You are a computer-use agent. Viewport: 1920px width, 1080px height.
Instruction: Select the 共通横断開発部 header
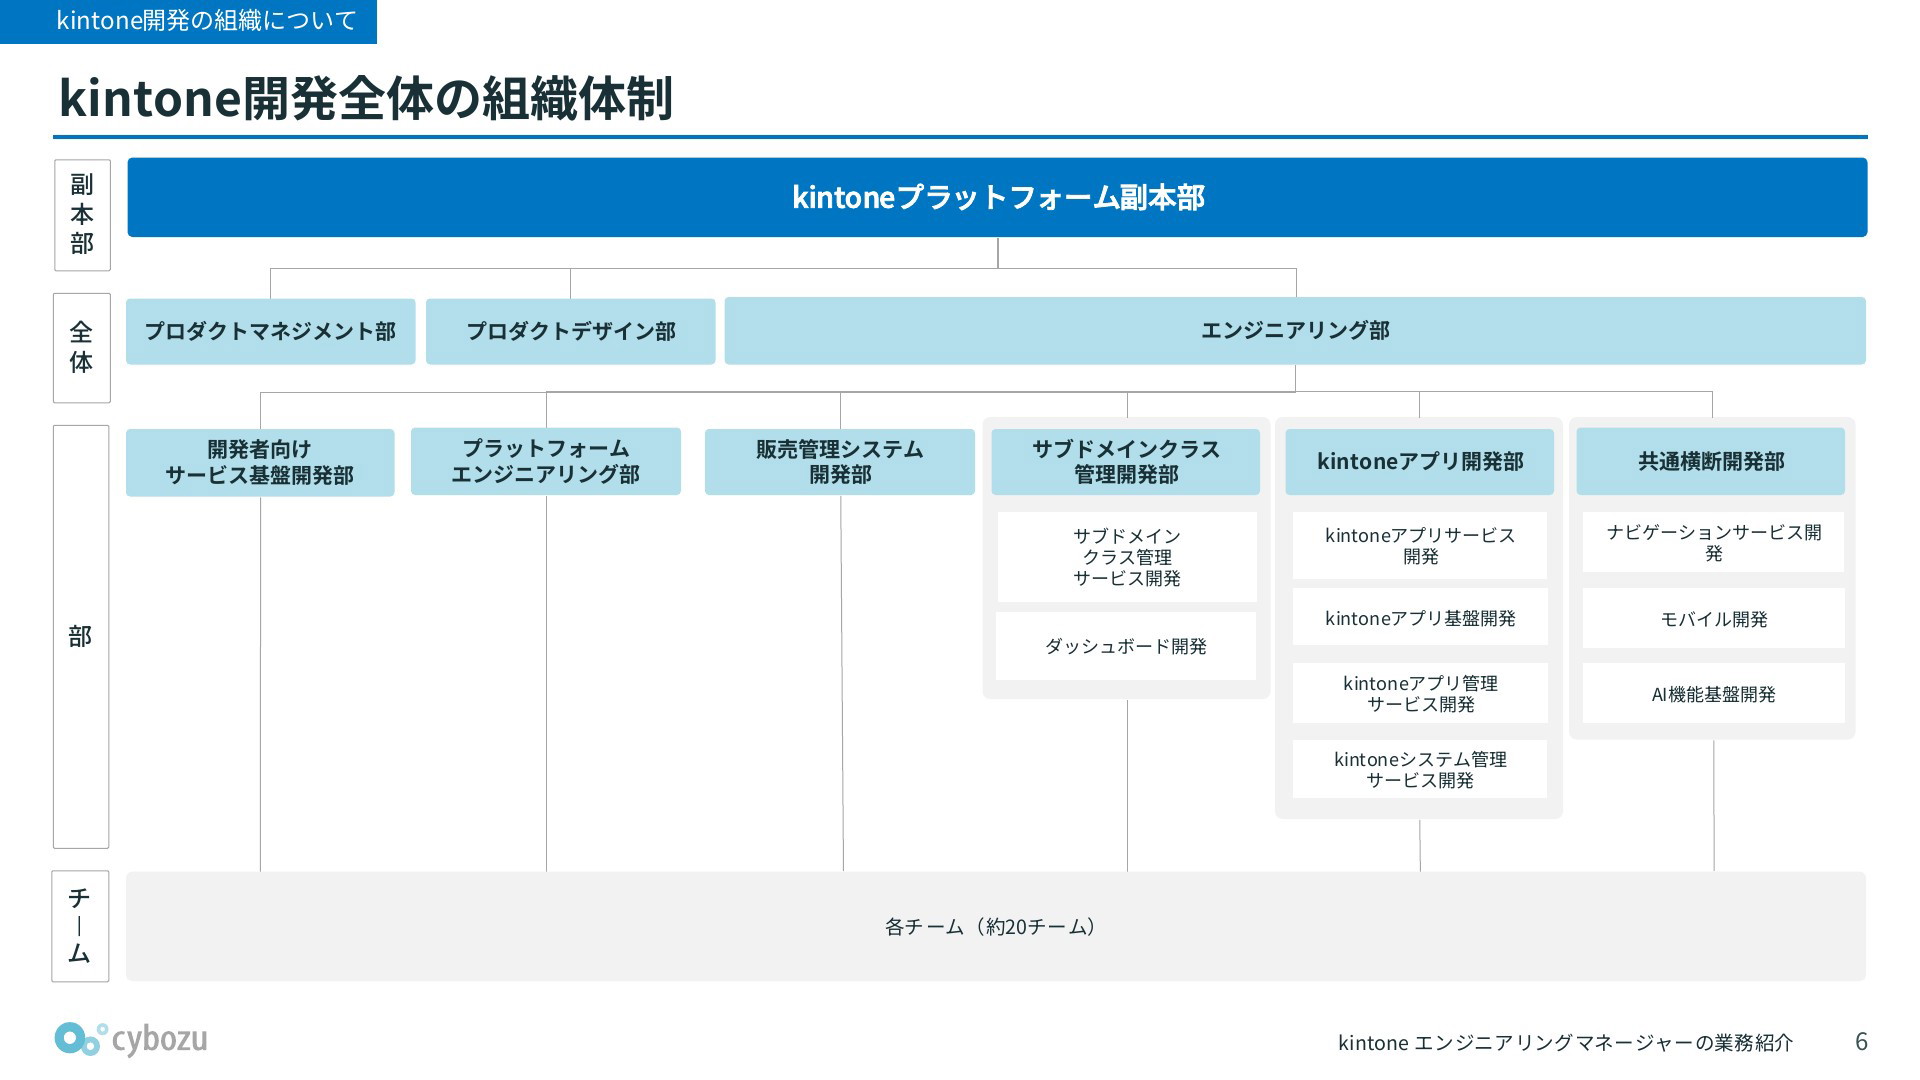point(1710,461)
